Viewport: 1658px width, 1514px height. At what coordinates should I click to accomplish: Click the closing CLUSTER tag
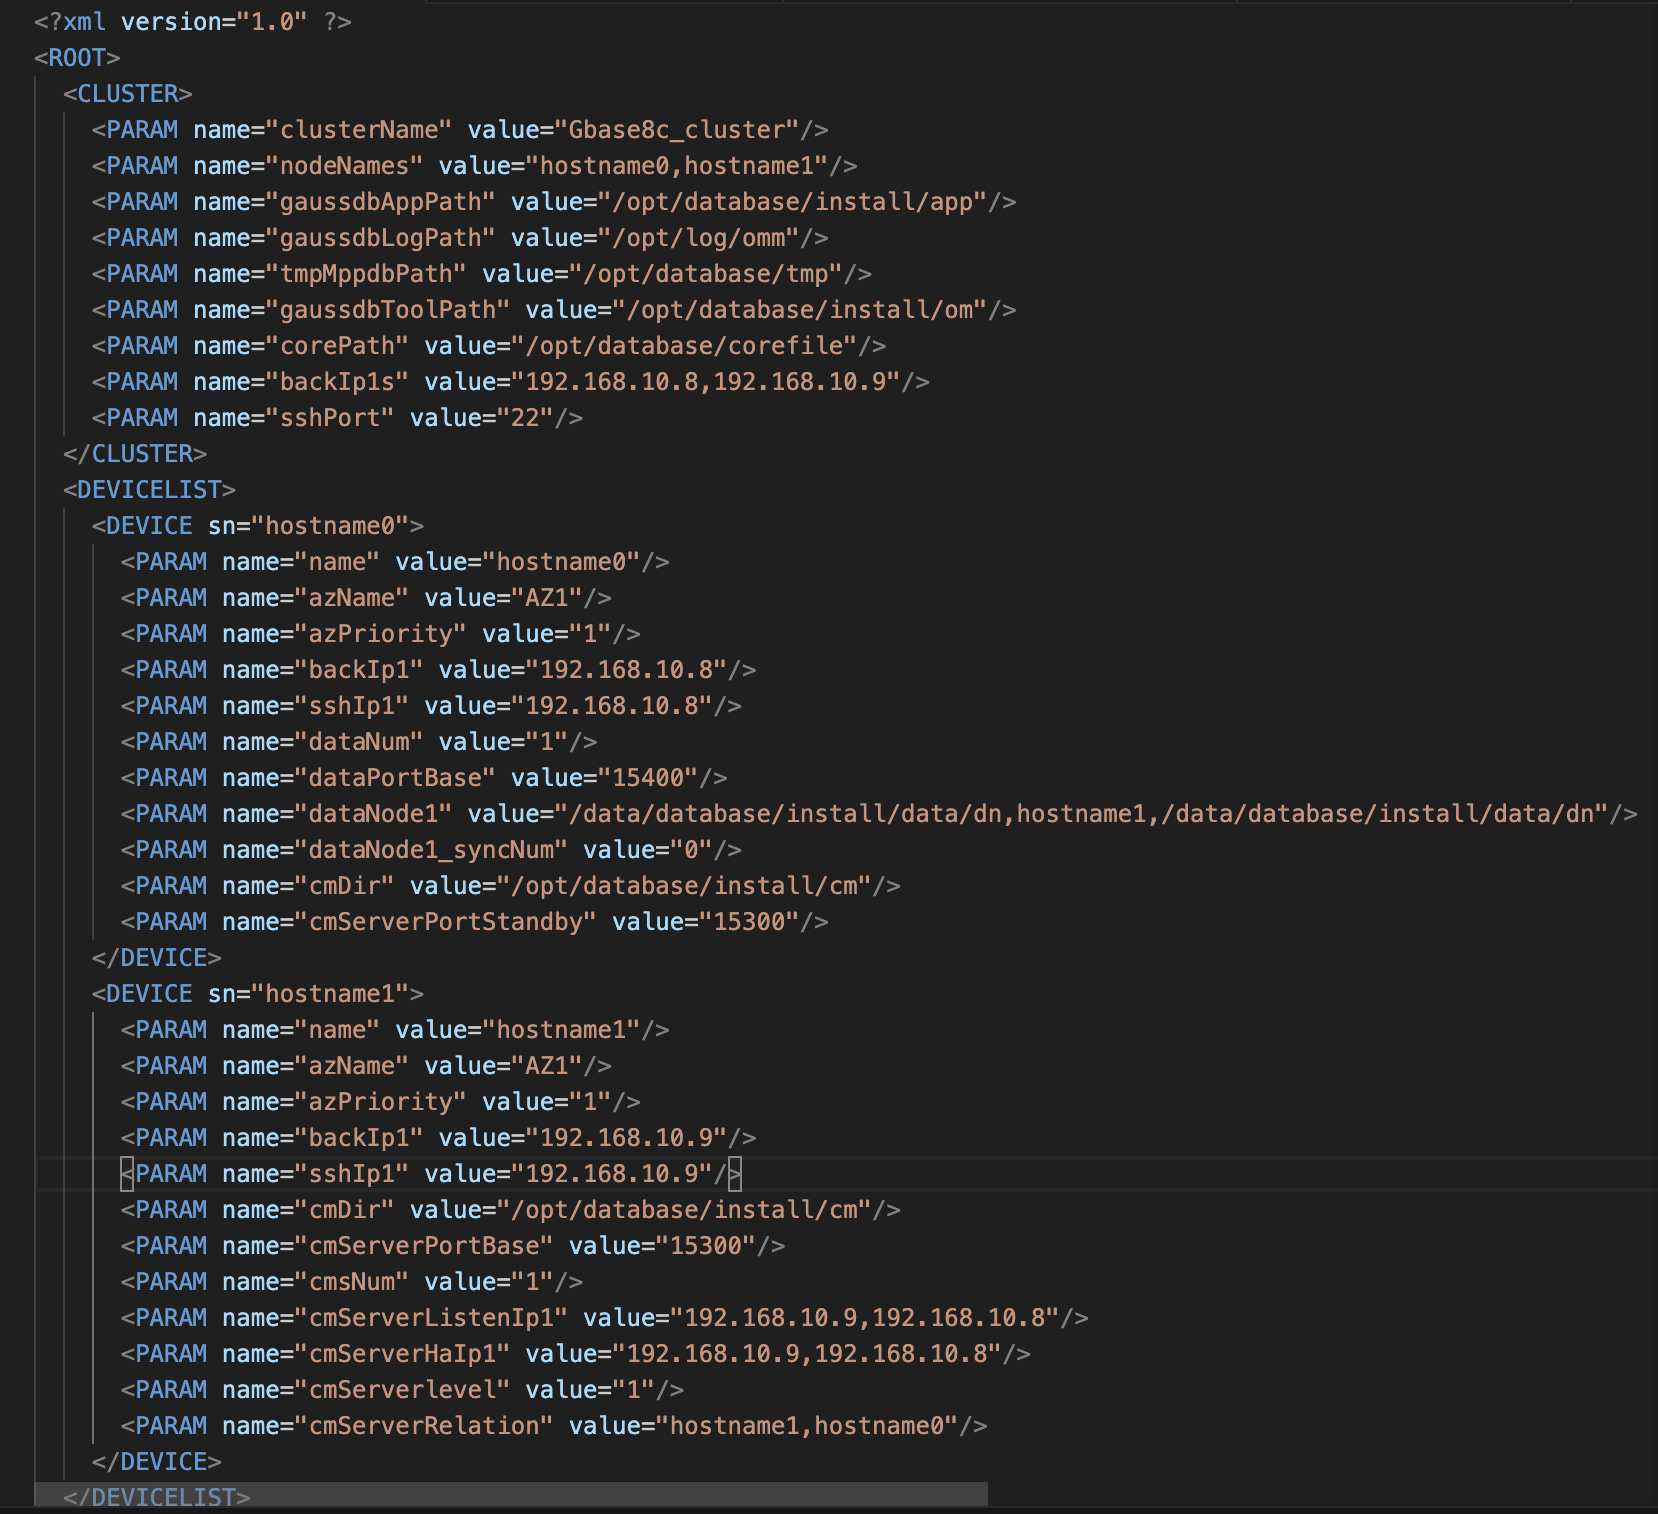(x=135, y=454)
